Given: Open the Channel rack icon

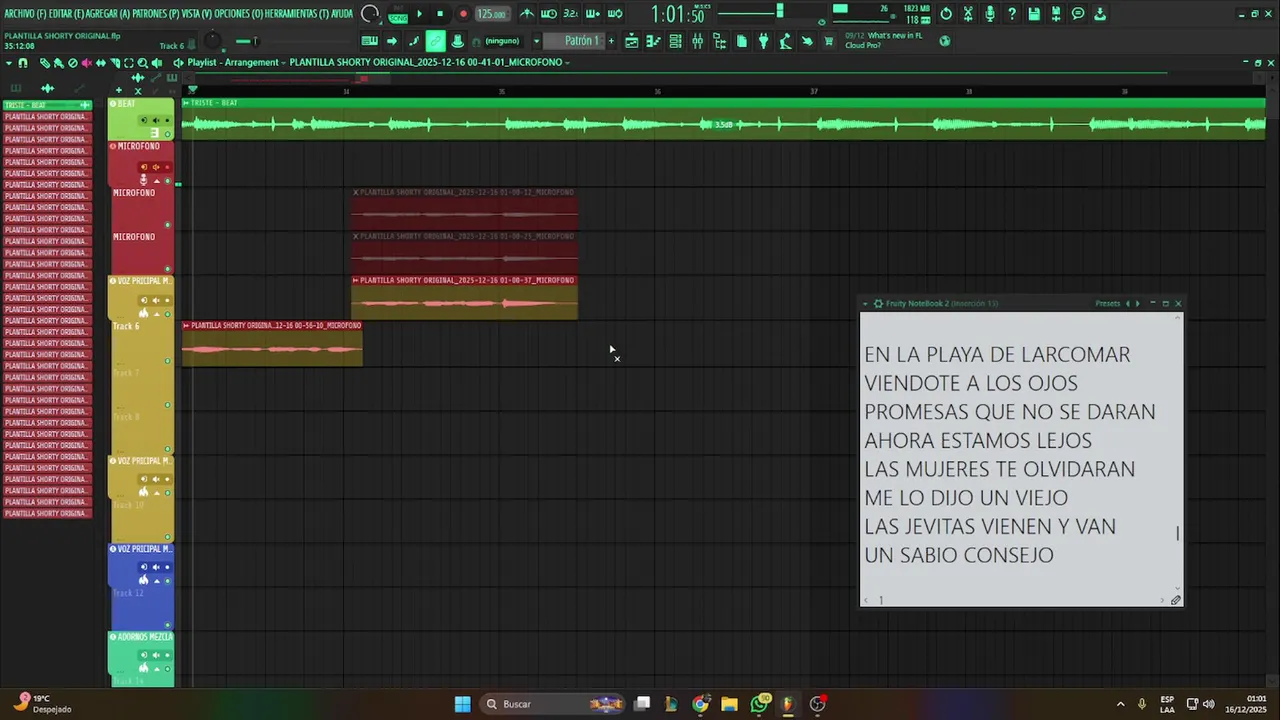Looking at the screenshot, I should pyautogui.click(x=676, y=41).
